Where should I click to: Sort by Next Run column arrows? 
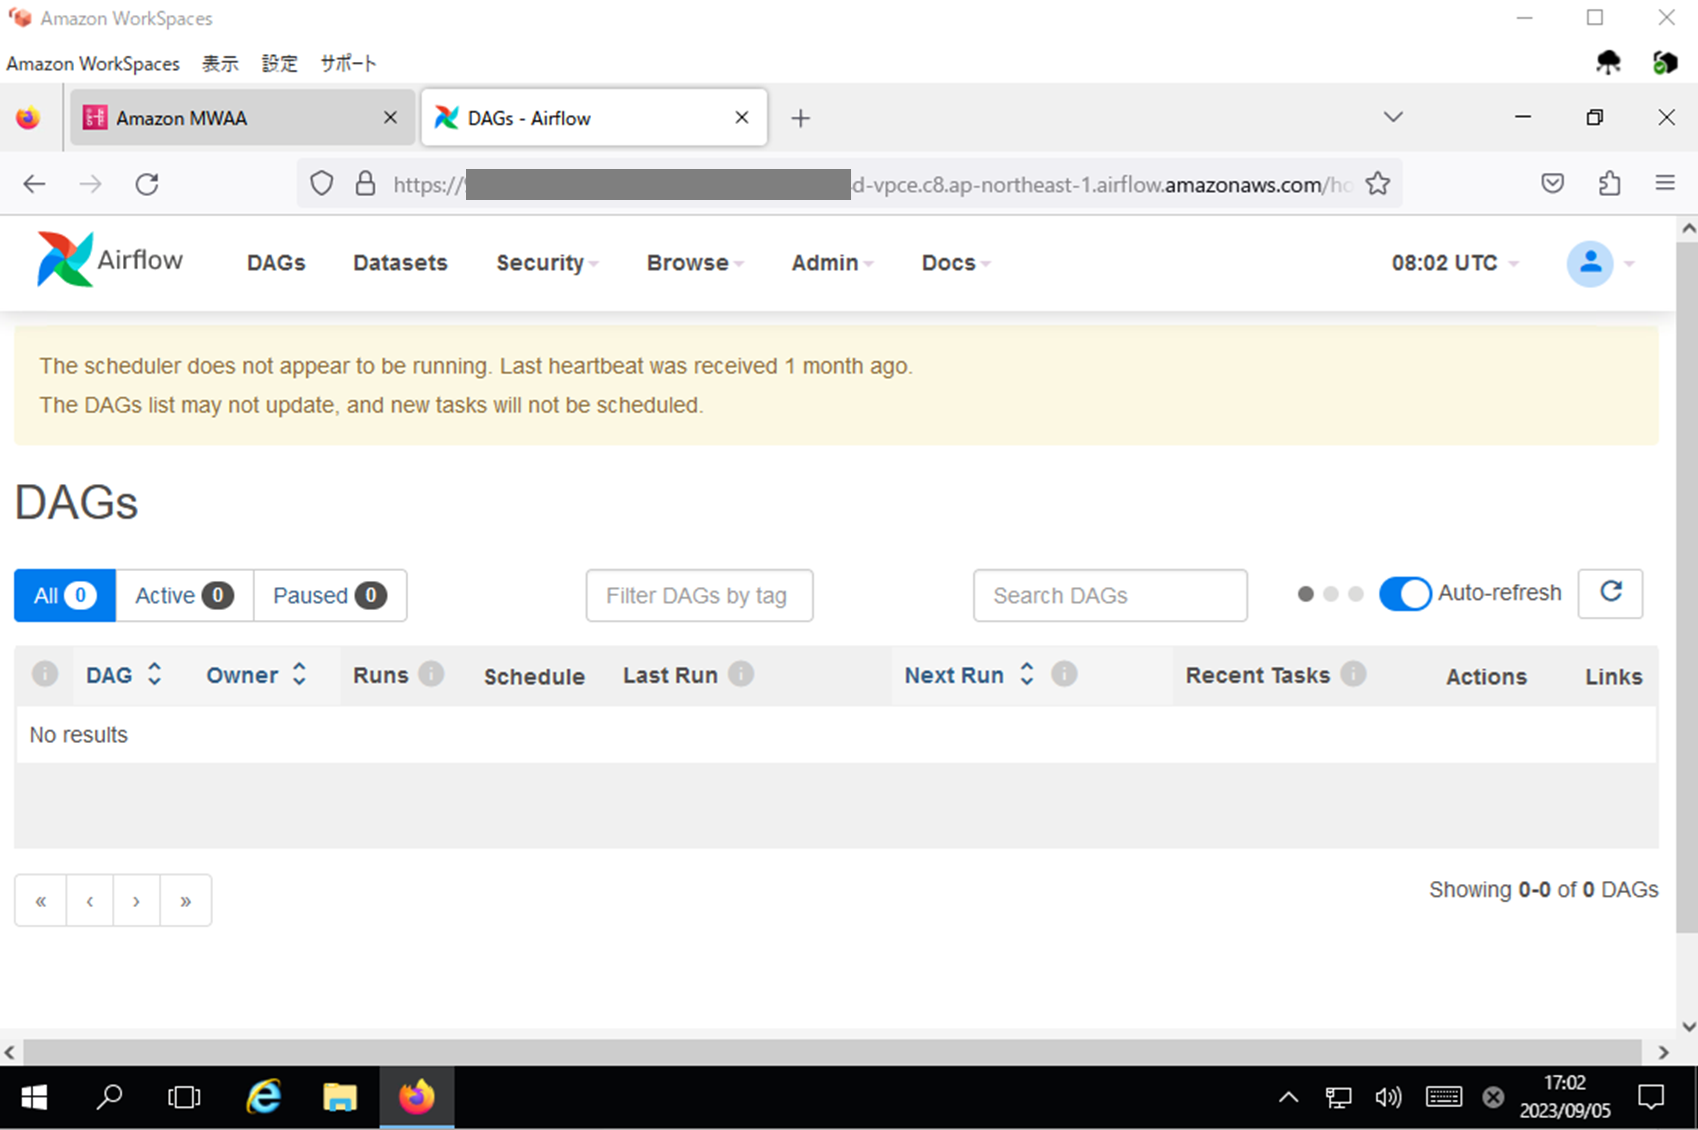1026,674
